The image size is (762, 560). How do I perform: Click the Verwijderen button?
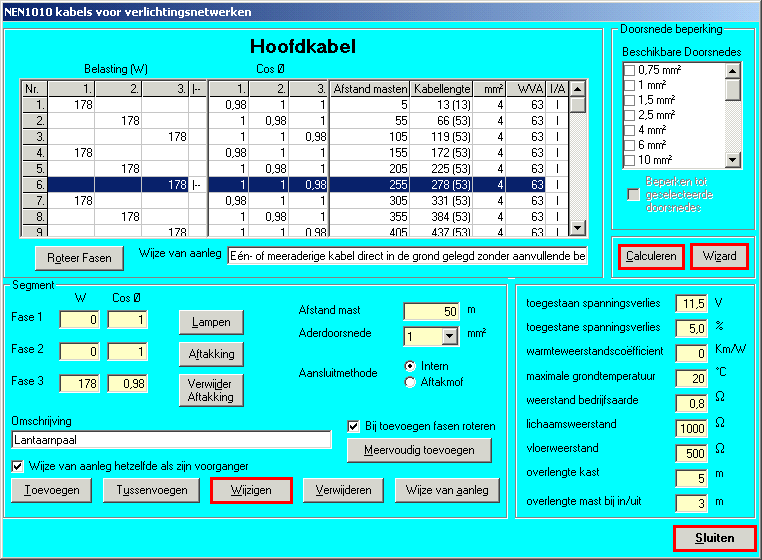pyautogui.click(x=343, y=490)
